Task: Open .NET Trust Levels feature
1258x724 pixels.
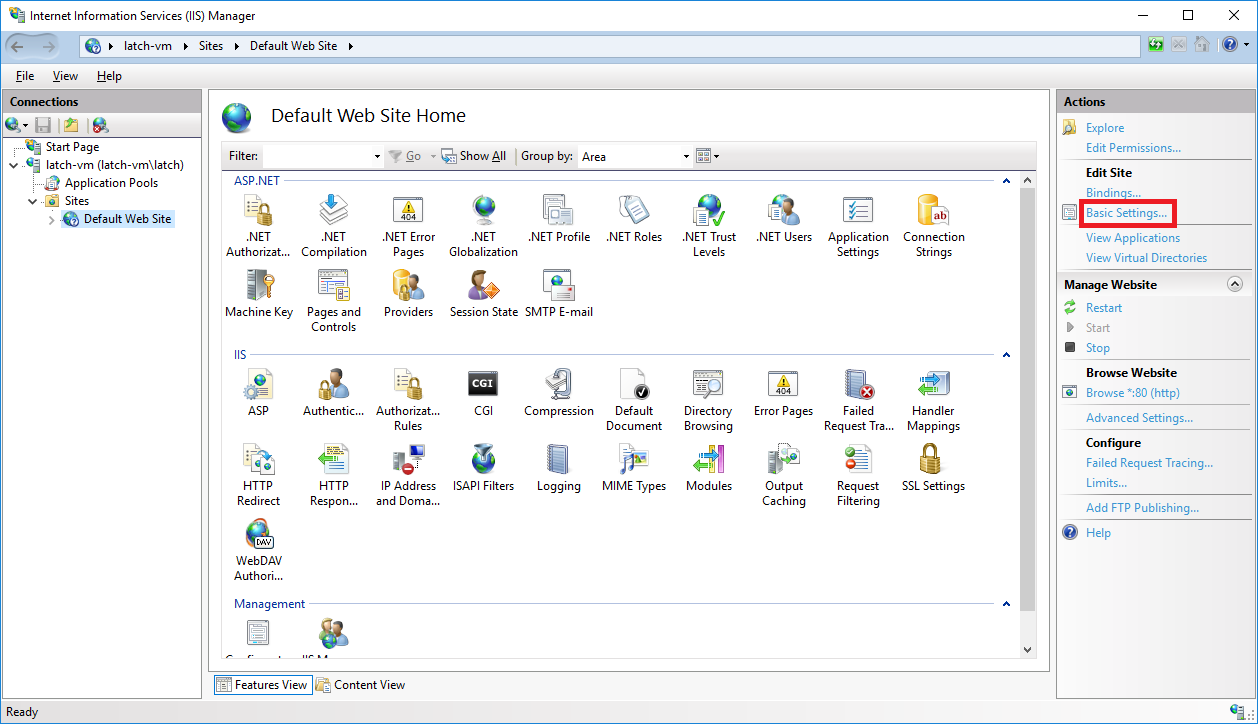Action: click(x=708, y=226)
